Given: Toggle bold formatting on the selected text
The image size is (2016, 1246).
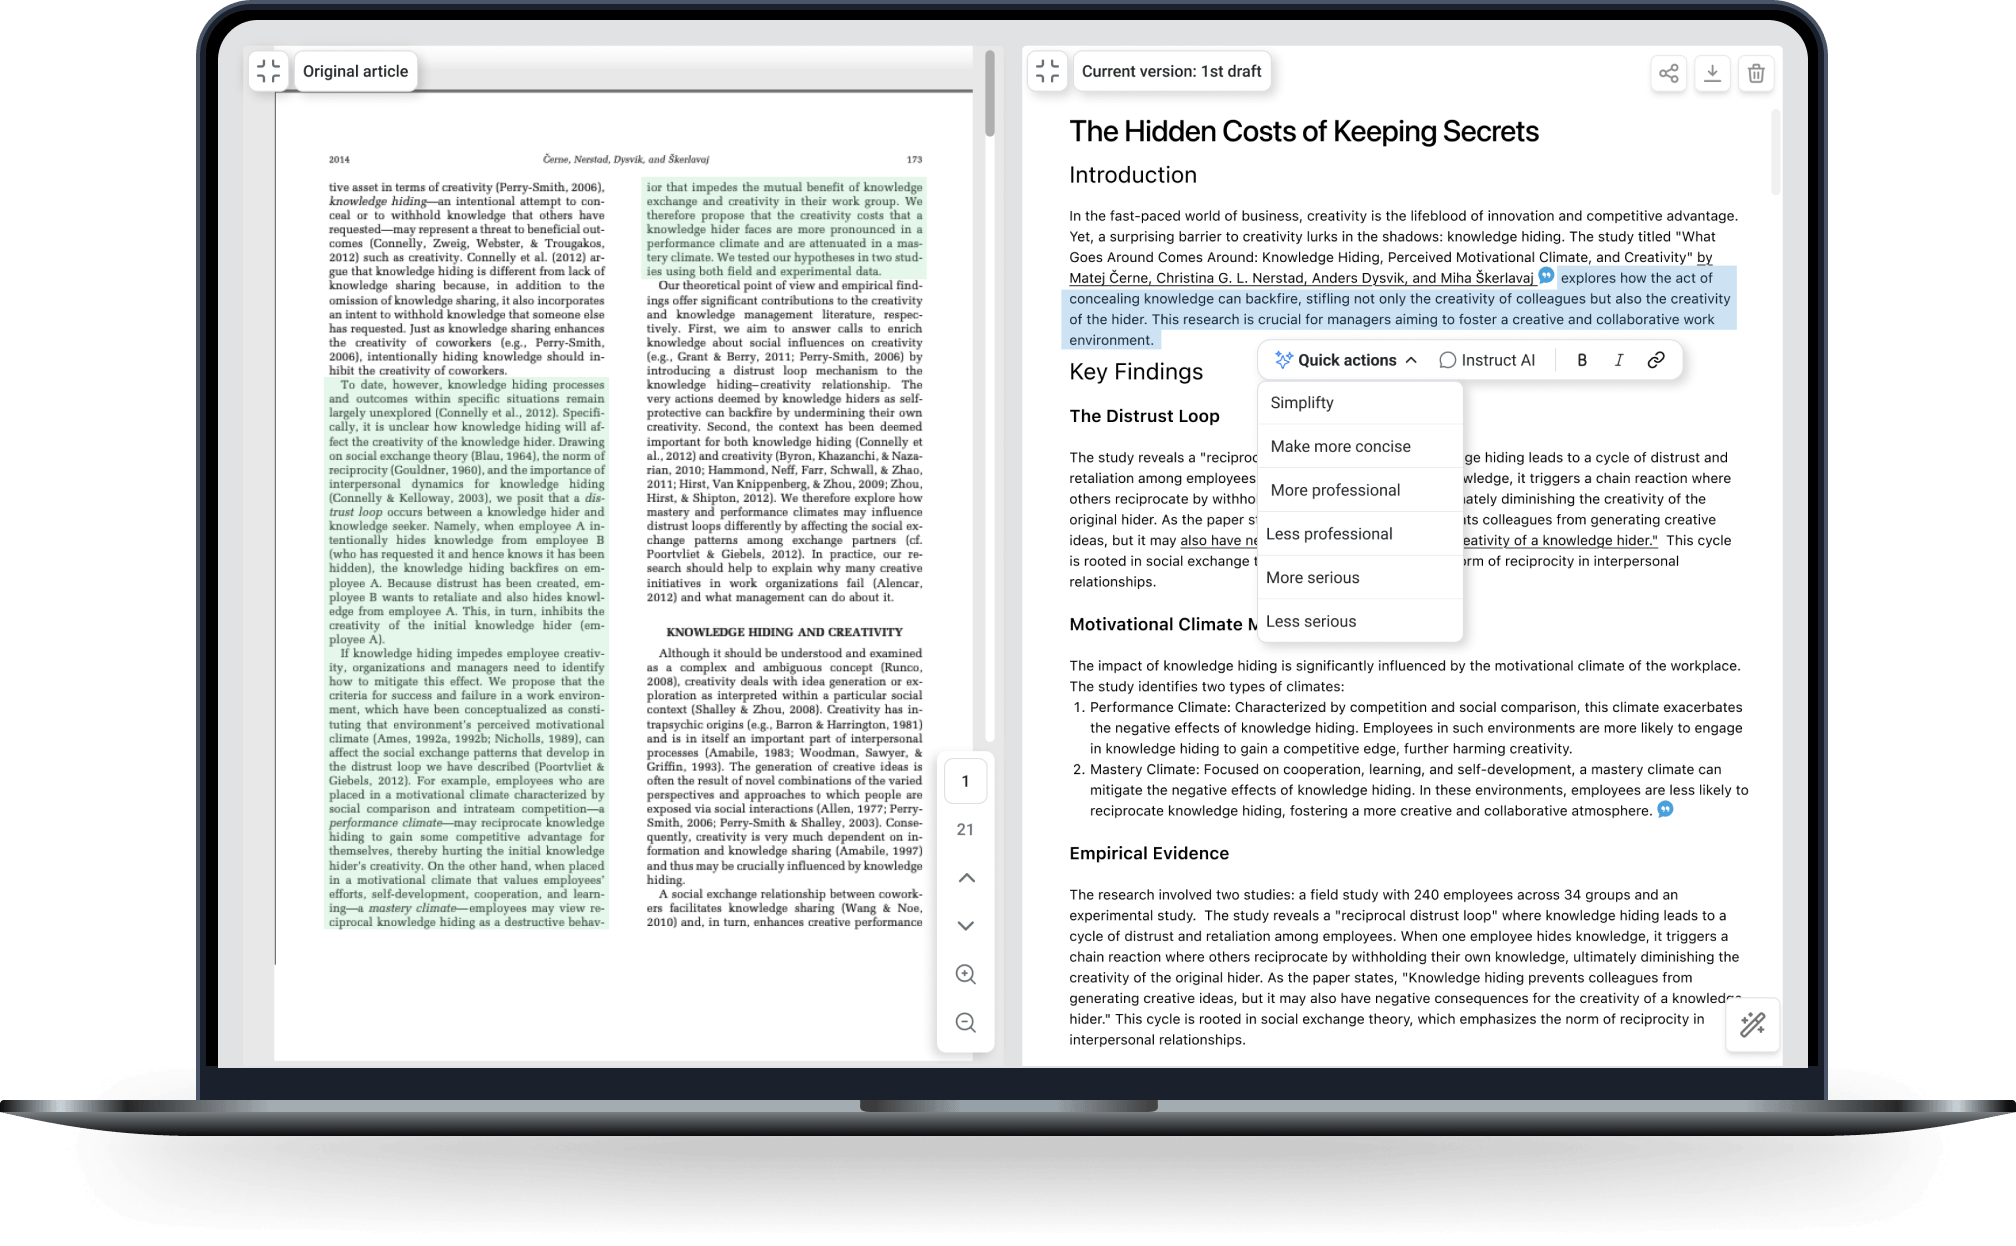Looking at the screenshot, I should [x=1581, y=360].
